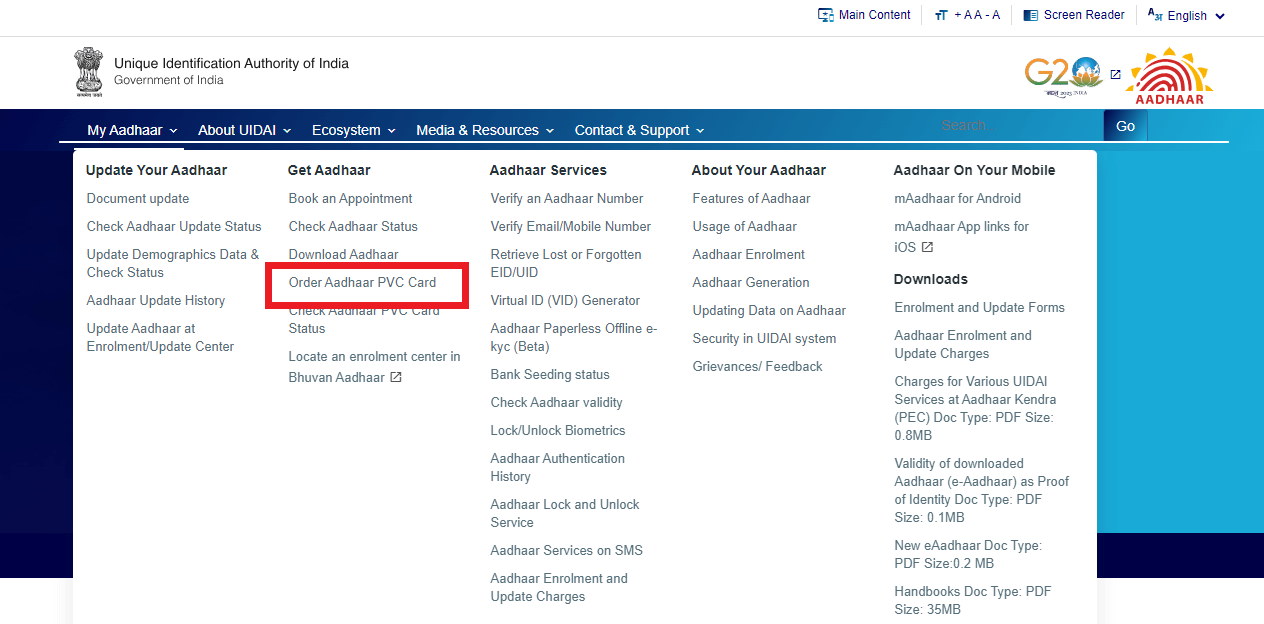Select Order Aadhaar PVC Card link
Screen dimensions: 1264x624
(x=362, y=283)
